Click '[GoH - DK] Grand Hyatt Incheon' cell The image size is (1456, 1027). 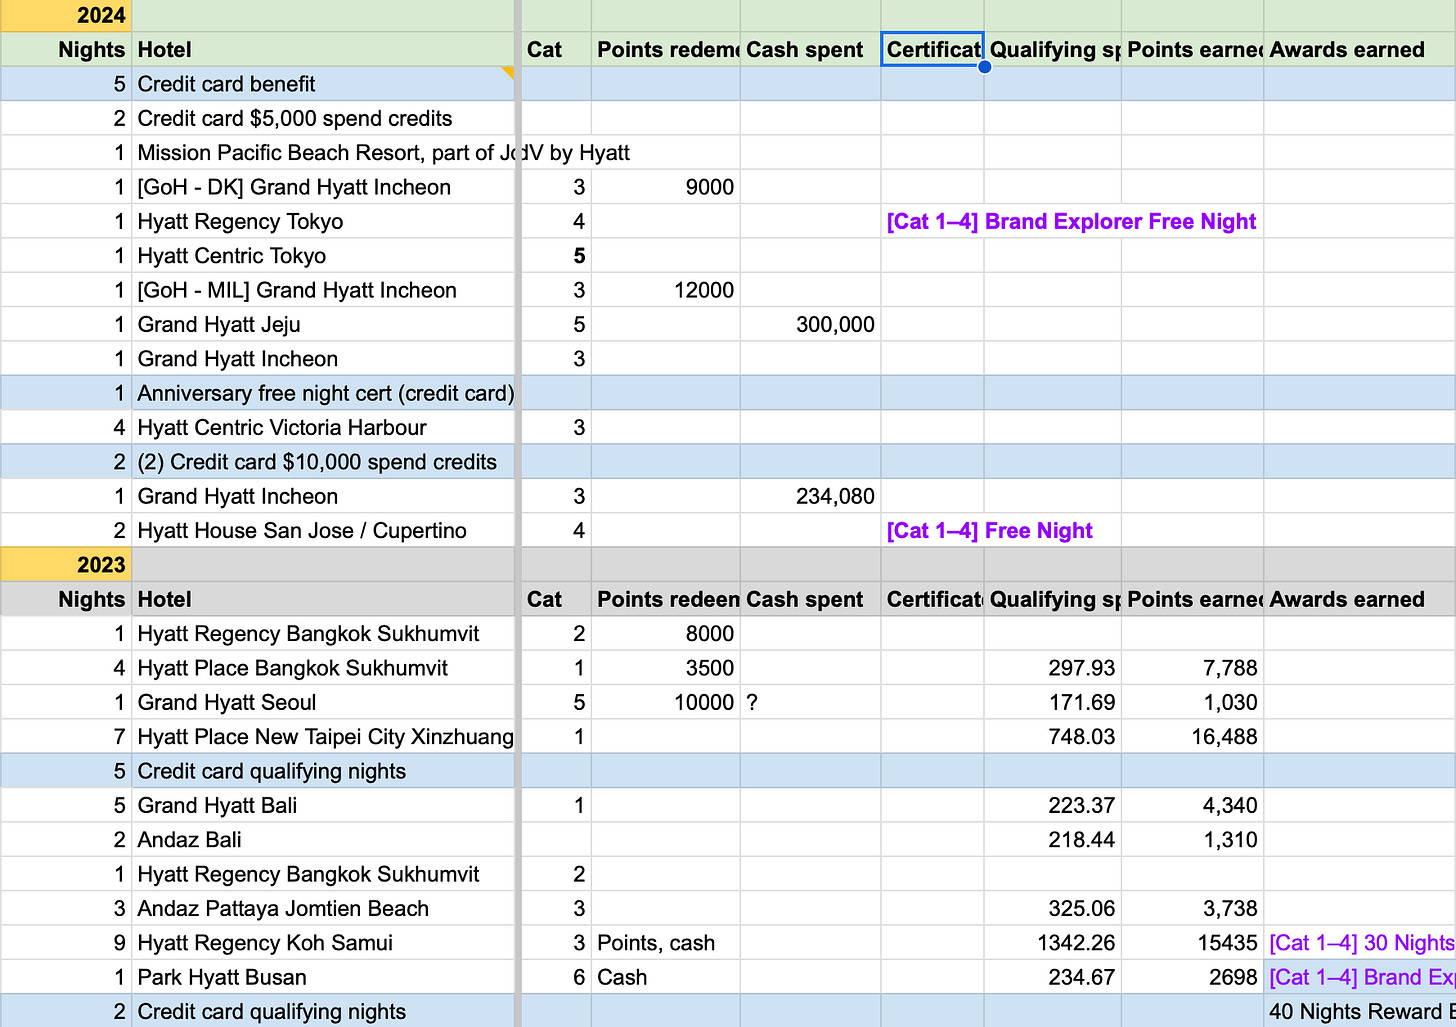tap(323, 187)
